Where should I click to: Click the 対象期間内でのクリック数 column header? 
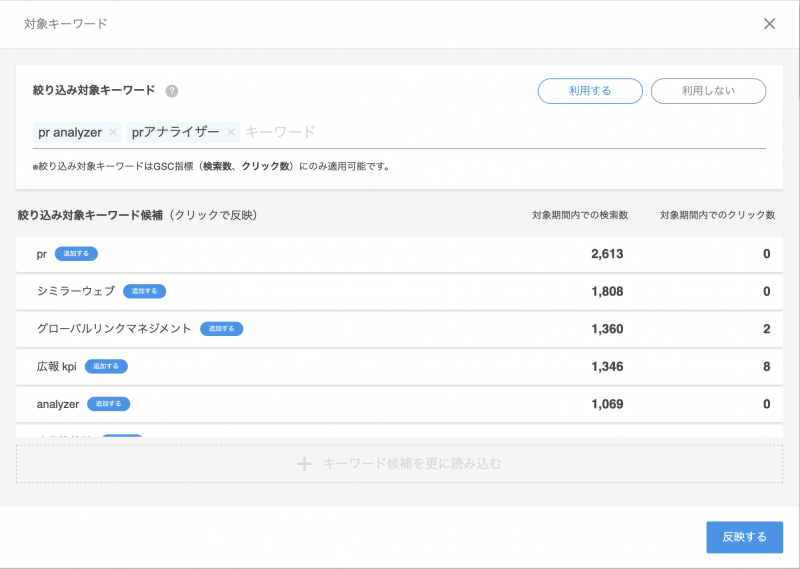tap(717, 215)
